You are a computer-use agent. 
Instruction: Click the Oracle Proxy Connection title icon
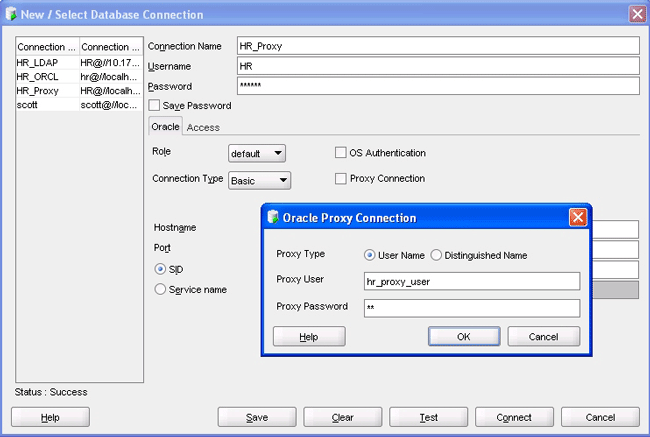(272, 217)
